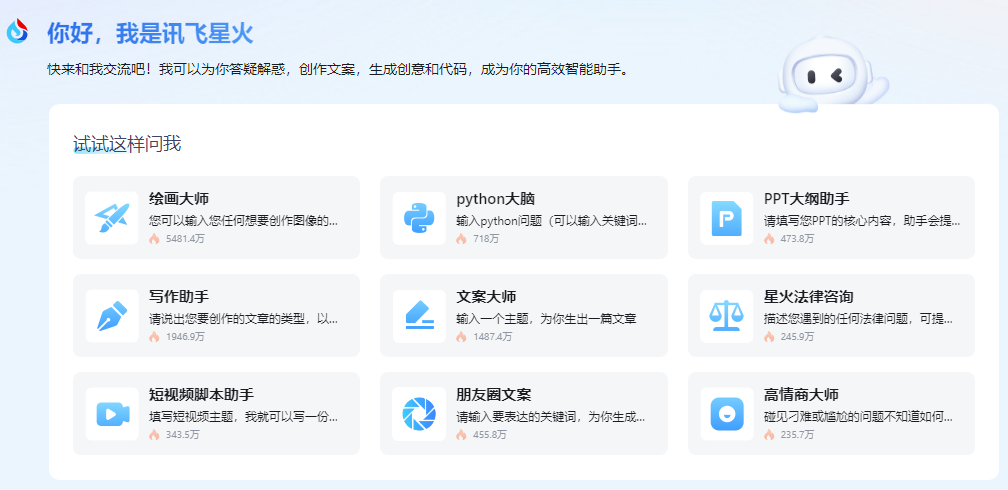
Task: Choose the 文案大师 card title
Action: (486, 296)
